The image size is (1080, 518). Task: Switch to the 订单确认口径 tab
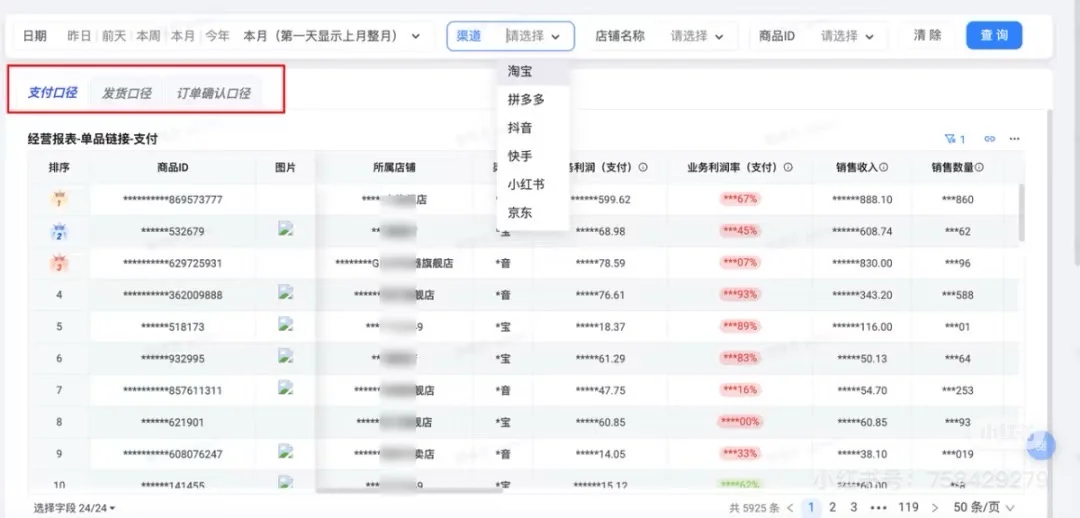pyautogui.click(x=214, y=93)
